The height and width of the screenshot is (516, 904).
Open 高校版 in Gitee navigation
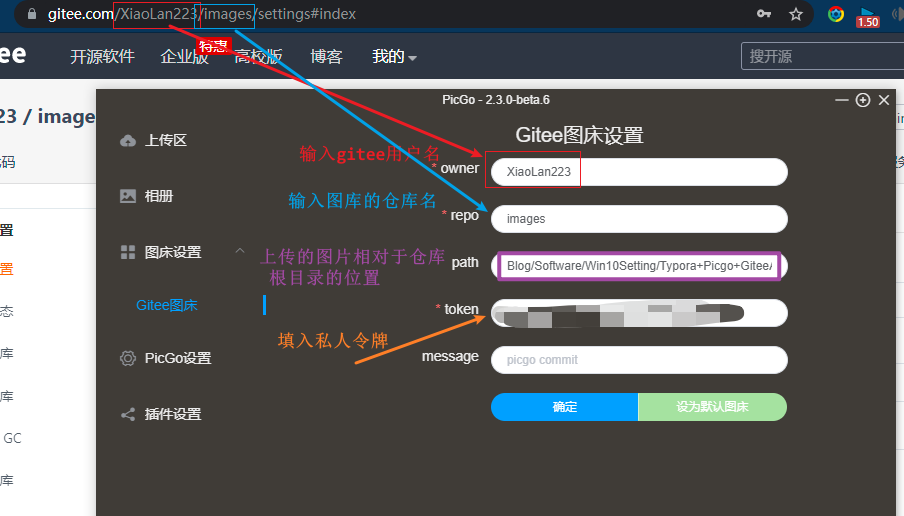258,57
